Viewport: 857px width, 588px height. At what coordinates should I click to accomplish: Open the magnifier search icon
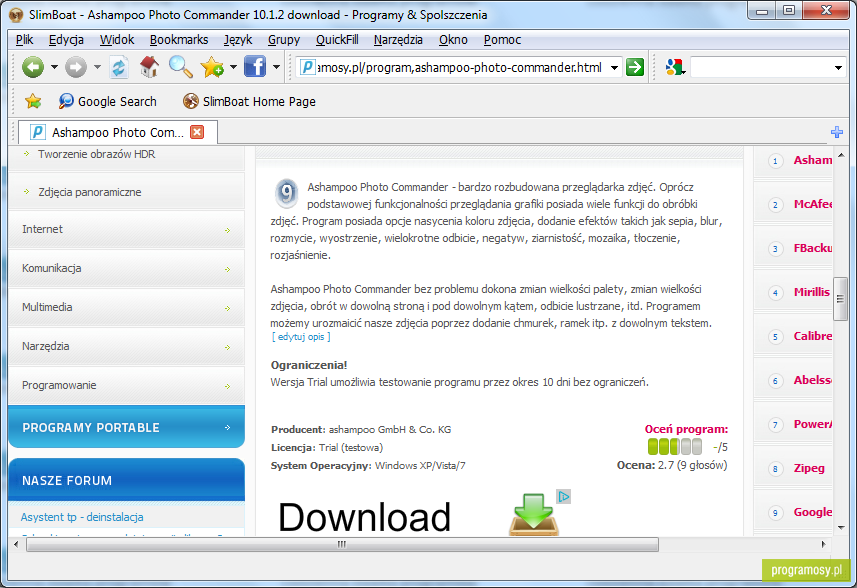[x=180, y=67]
